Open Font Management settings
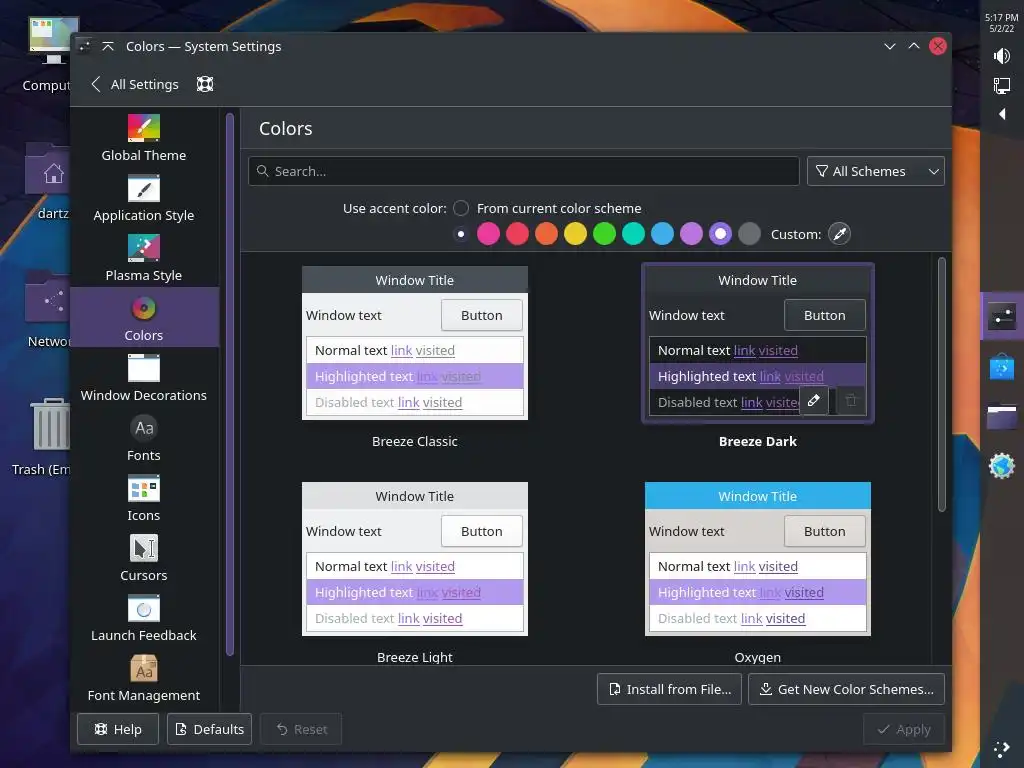This screenshot has width=1024, height=768. (144, 679)
